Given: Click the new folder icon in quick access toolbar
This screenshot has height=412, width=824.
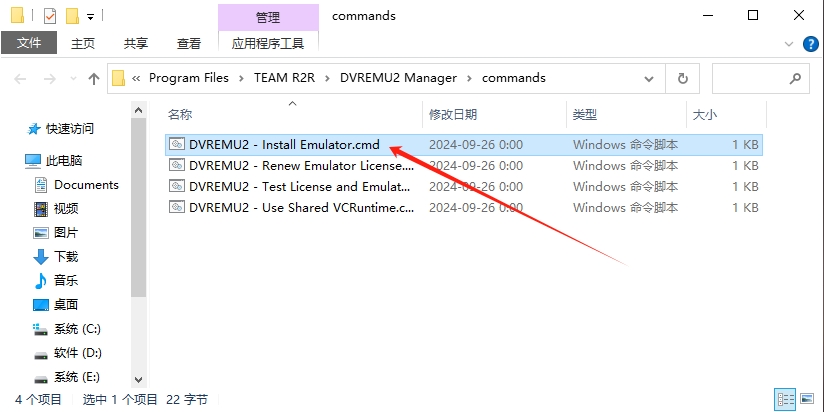Looking at the screenshot, I should pos(72,16).
